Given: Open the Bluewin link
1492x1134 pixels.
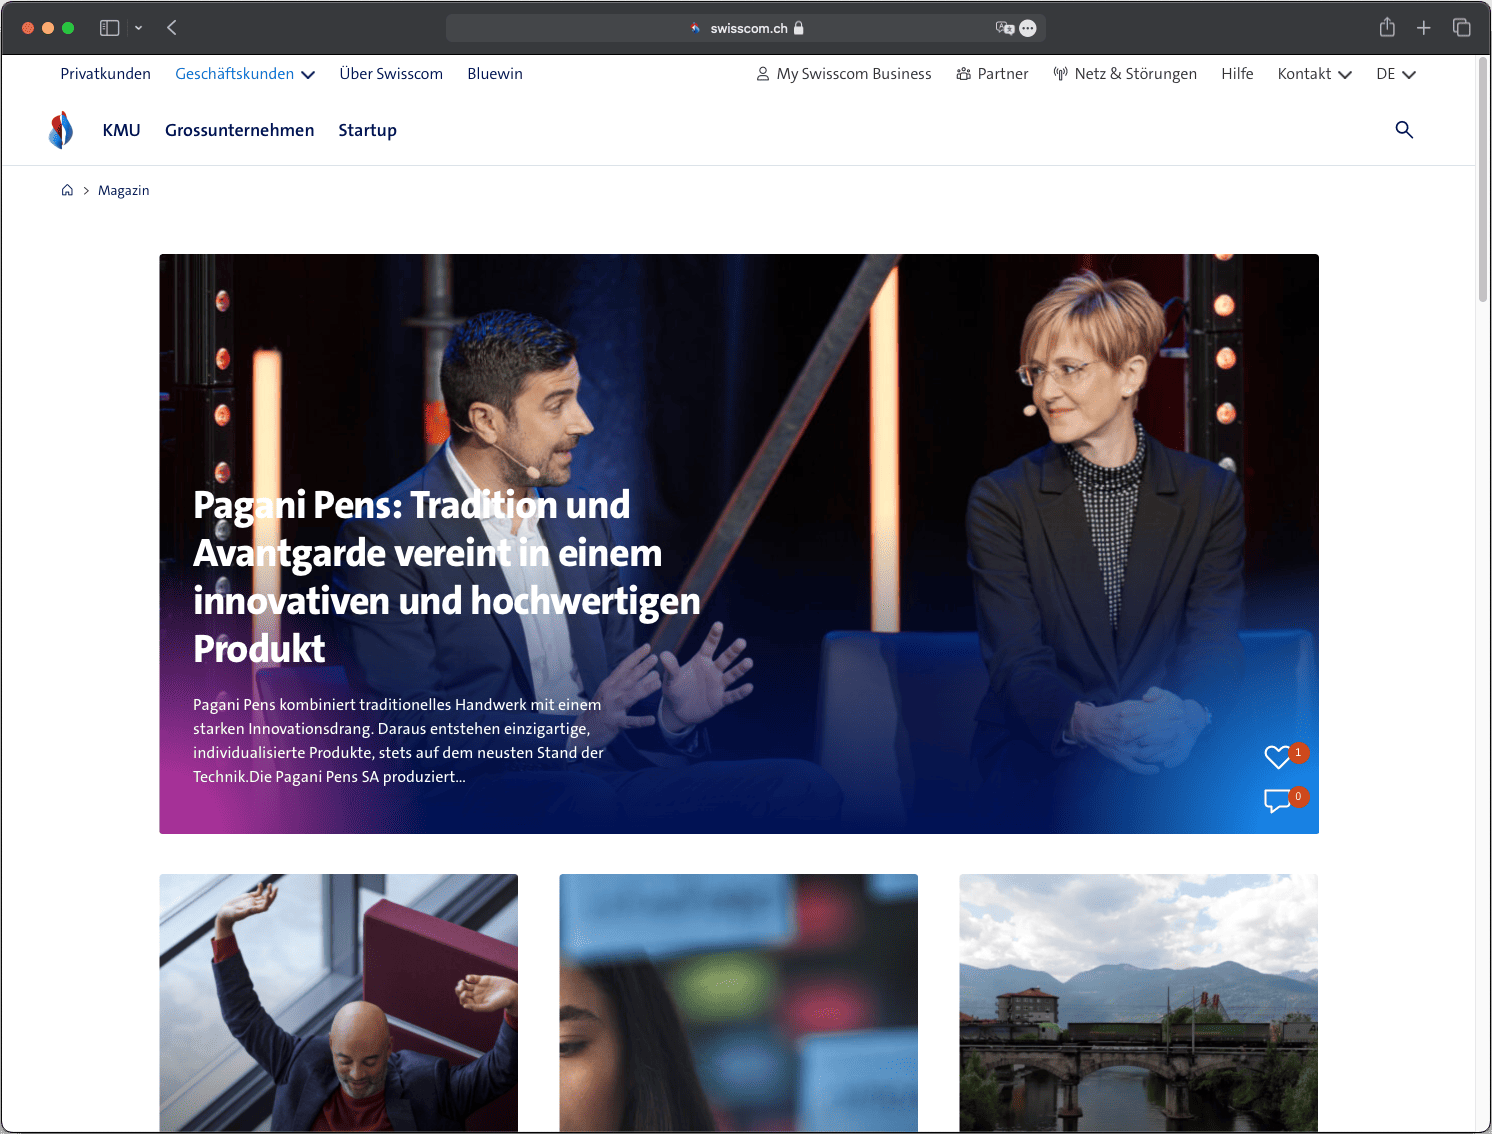Looking at the screenshot, I should (x=495, y=73).
